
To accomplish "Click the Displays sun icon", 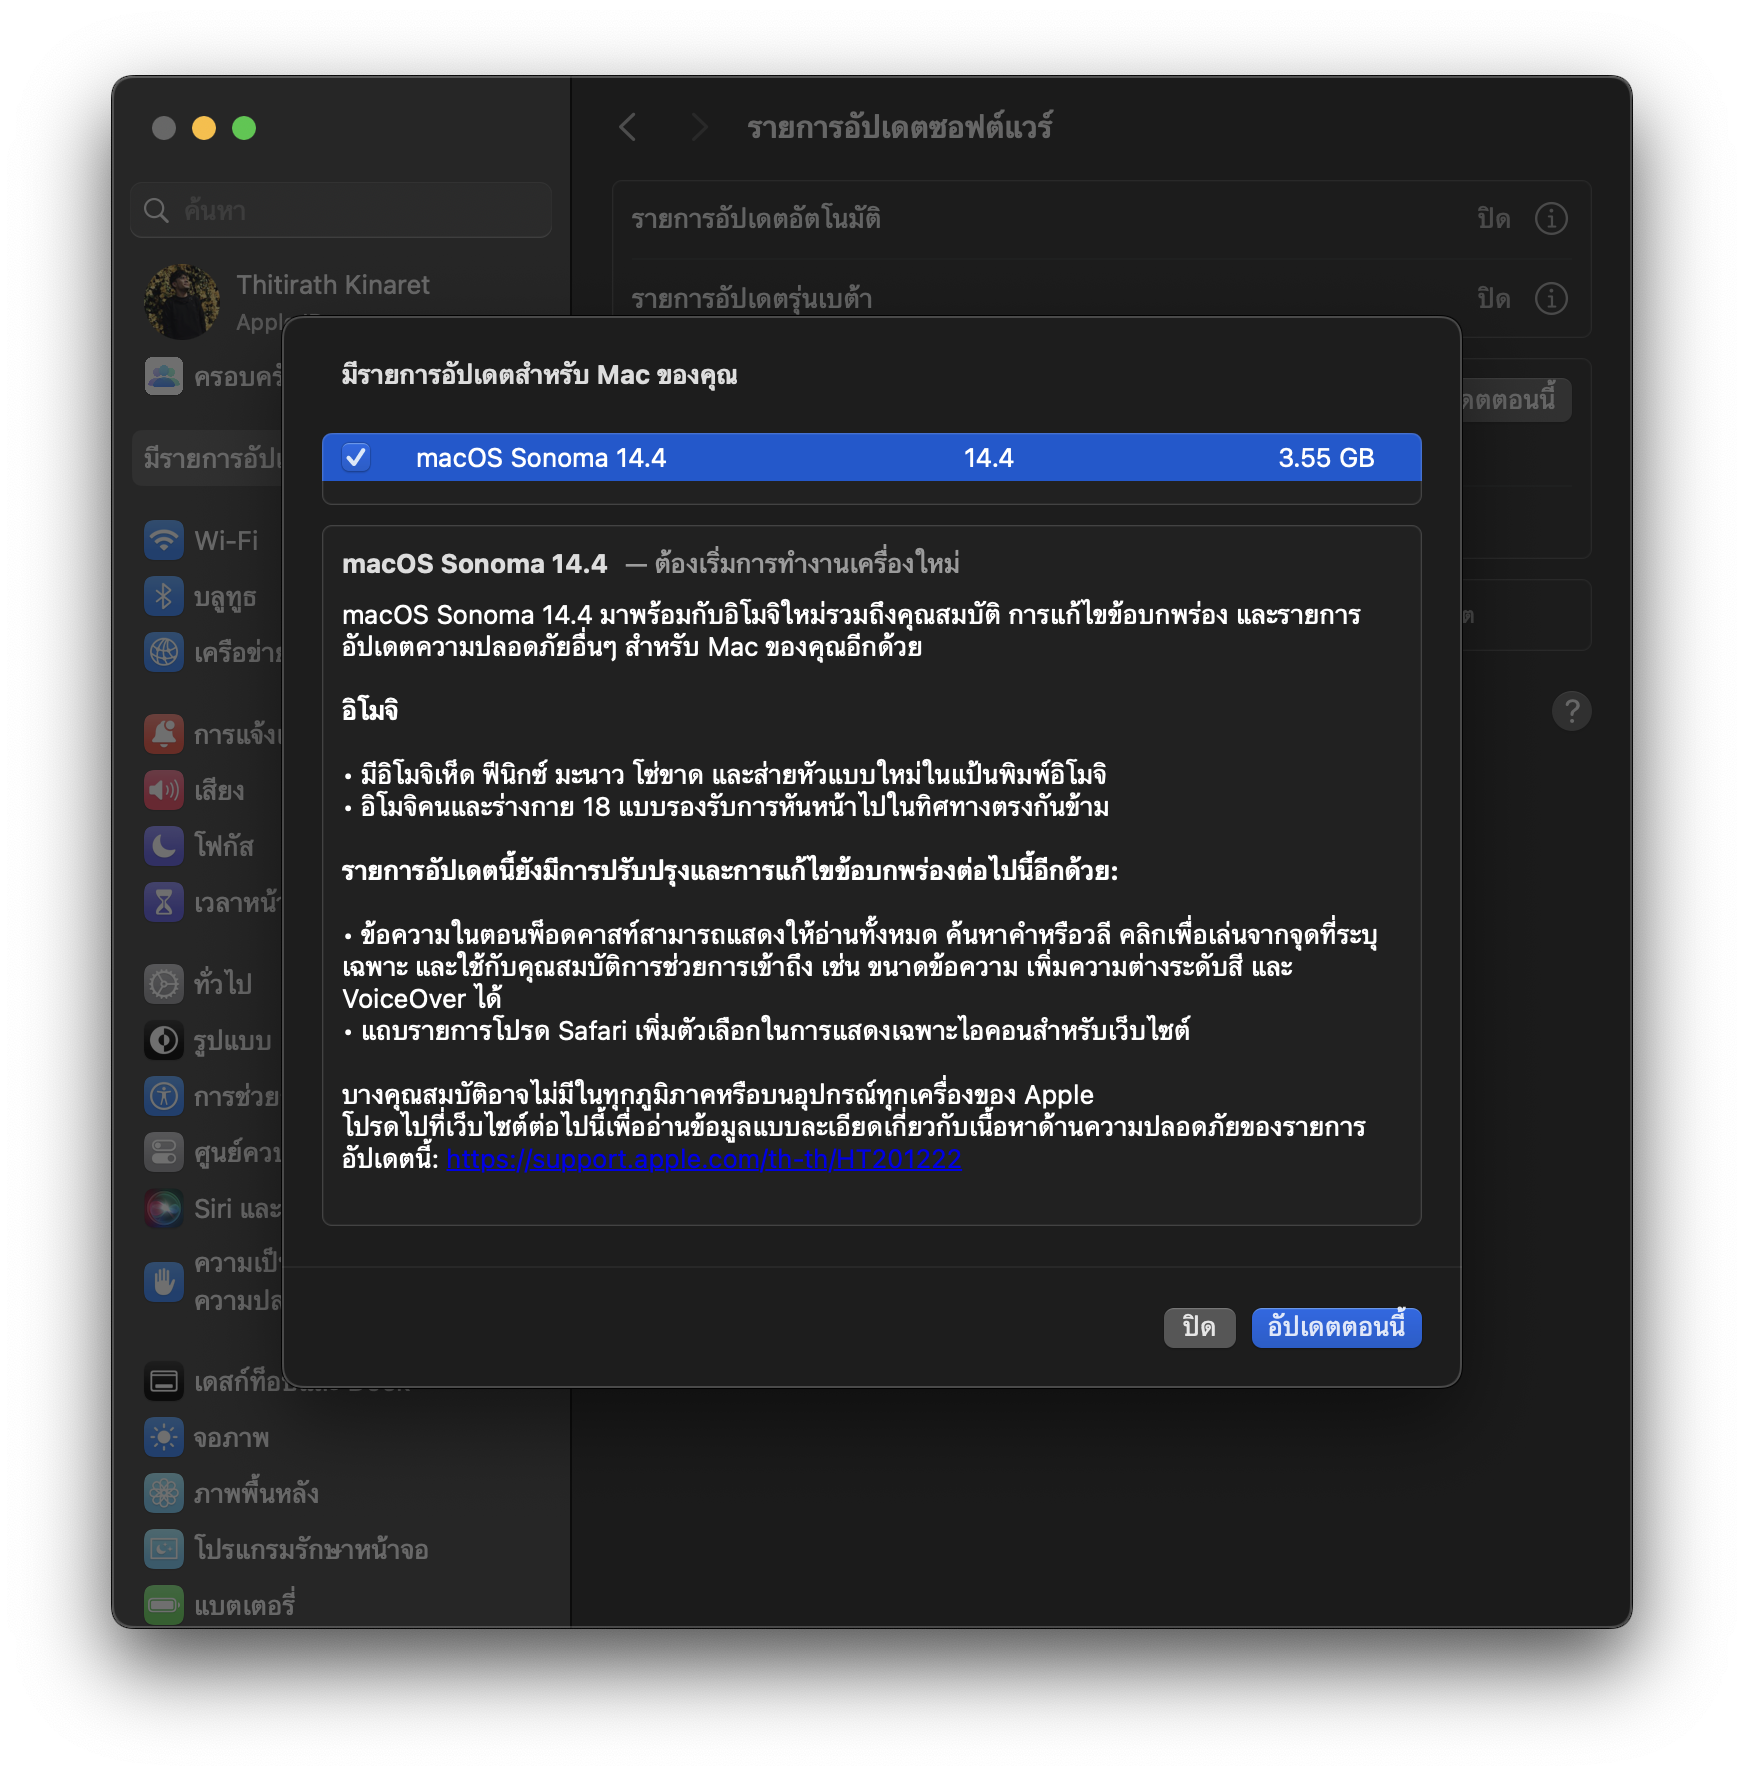I will click(164, 1437).
